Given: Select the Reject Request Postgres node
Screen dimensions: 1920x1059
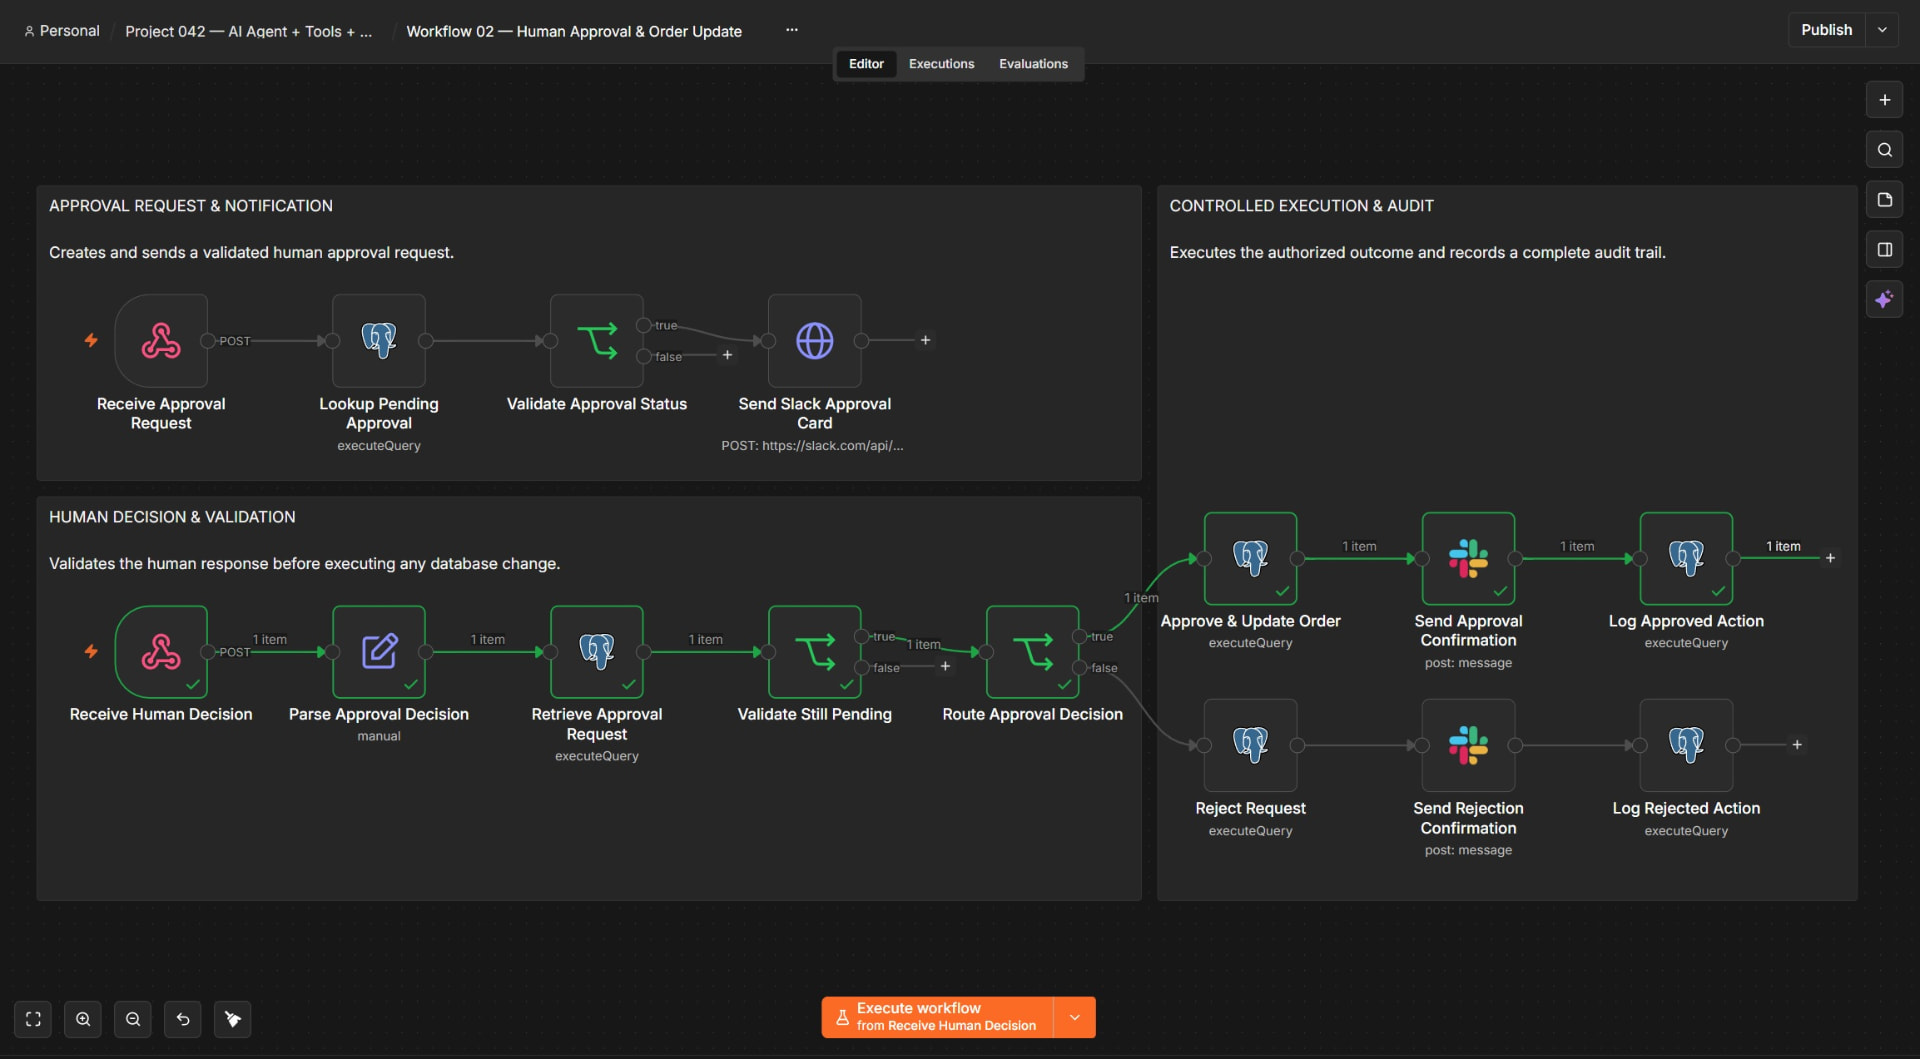Looking at the screenshot, I should (1251, 745).
